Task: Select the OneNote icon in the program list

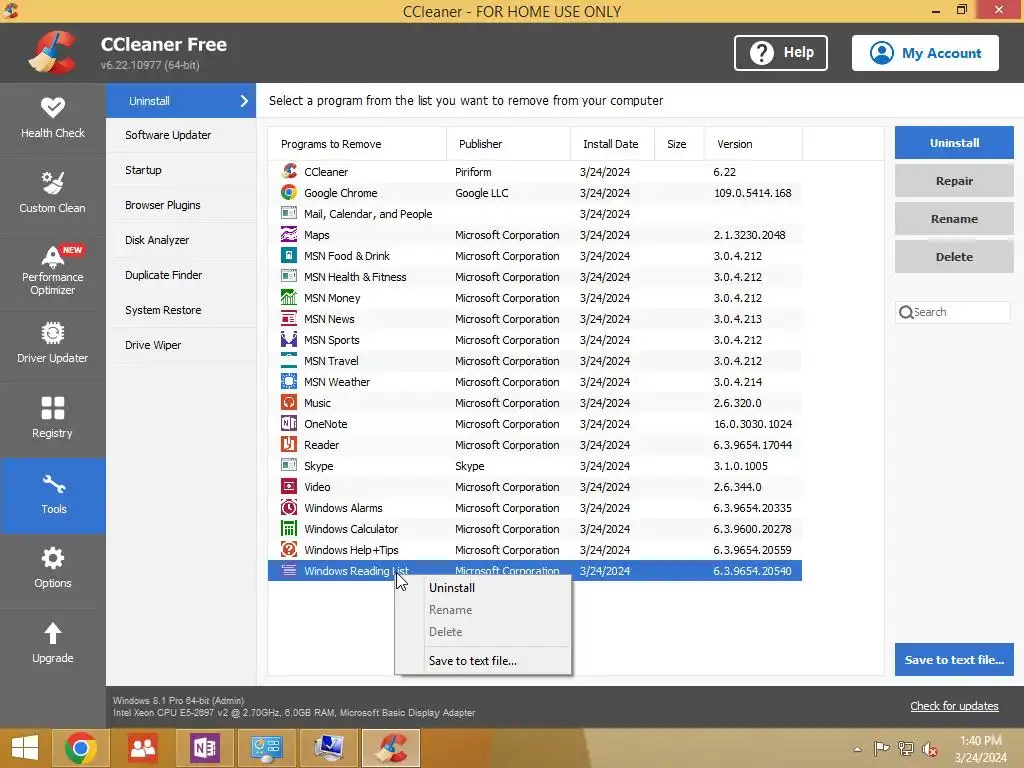Action: pyautogui.click(x=289, y=423)
